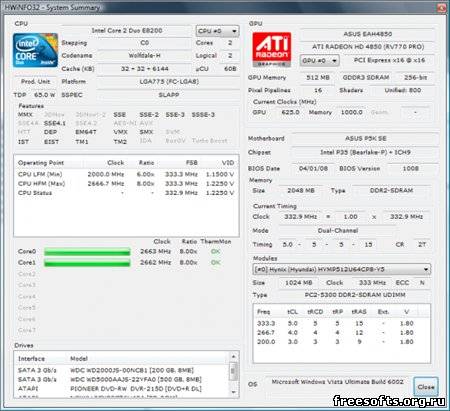The image size is (450, 411).
Task: Click the CPU HFM (Max) operating point row
Action: click(x=126, y=183)
